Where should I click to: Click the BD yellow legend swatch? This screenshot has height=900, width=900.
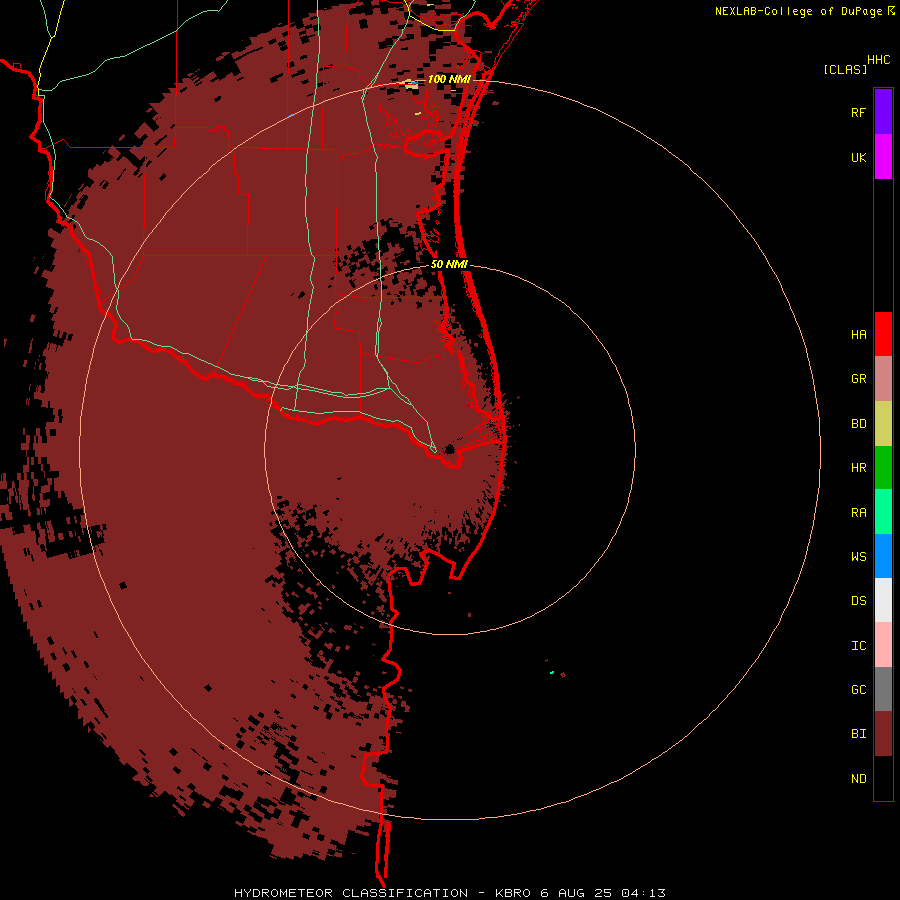click(x=883, y=423)
